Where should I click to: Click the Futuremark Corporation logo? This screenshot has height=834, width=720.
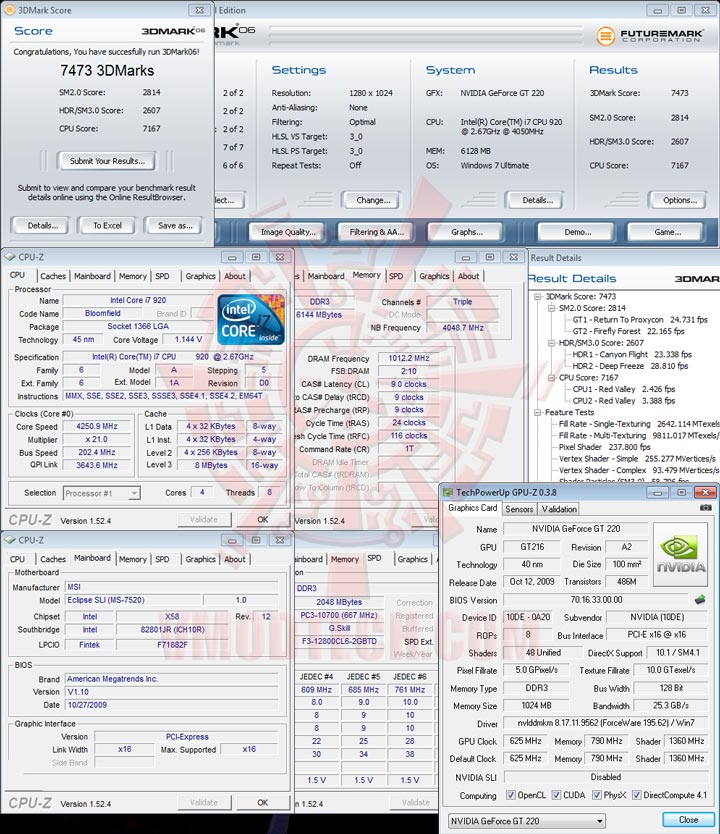pyautogui.click(x=650, y=36)
